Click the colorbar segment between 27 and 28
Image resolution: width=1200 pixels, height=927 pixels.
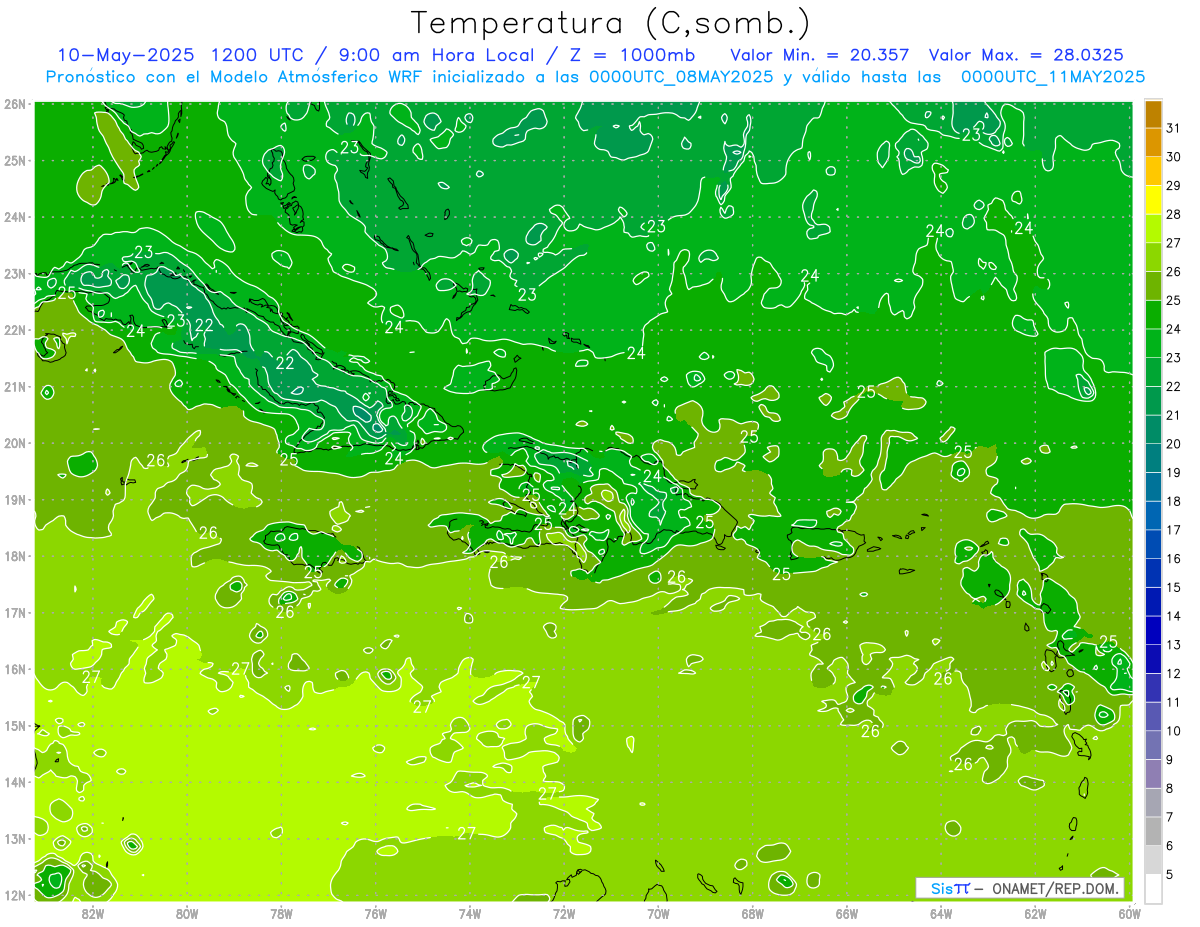point(1153,228)
